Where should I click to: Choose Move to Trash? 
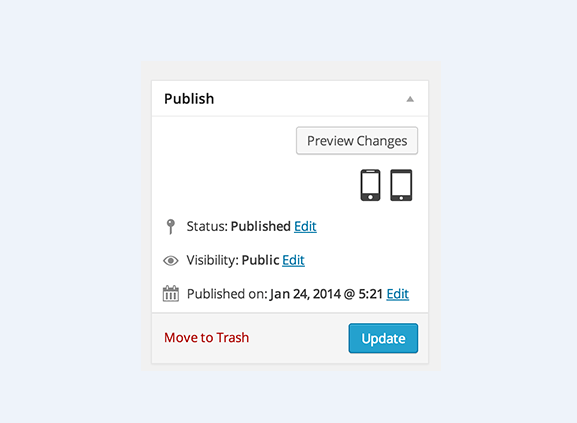coord(206,338)
